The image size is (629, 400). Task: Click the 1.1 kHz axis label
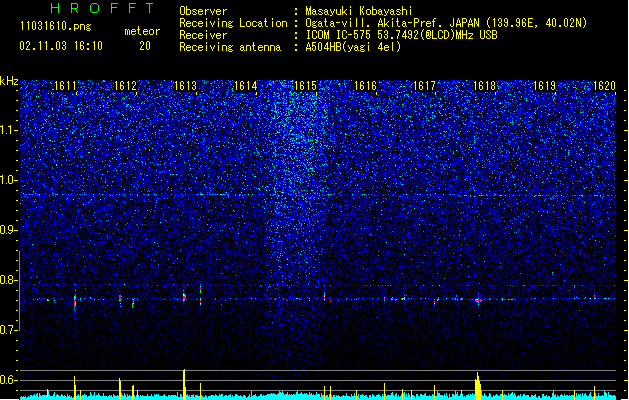[x=9, y=130]
